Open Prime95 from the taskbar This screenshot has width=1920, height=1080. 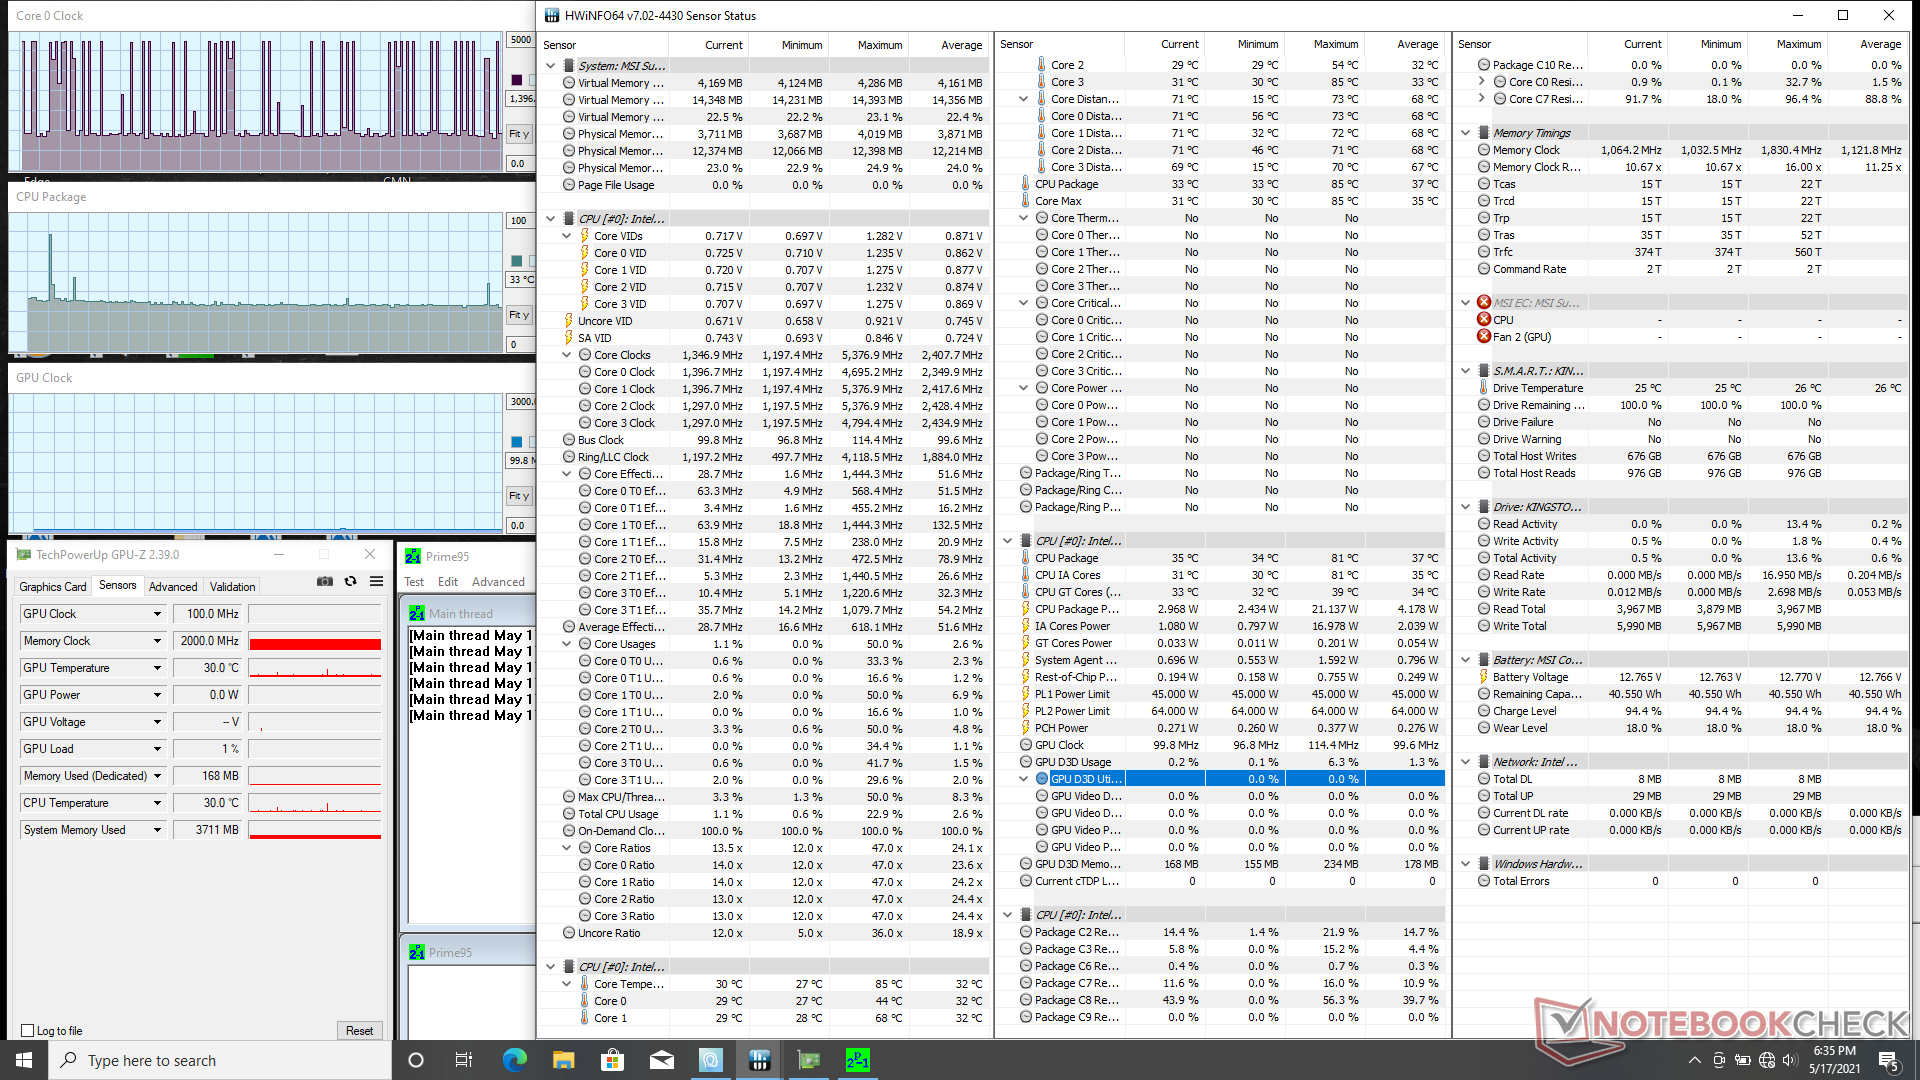[x=857, y=1060]
